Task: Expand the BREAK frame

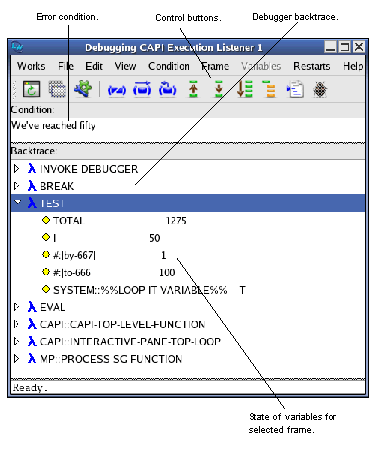Action: click(16, 186)
